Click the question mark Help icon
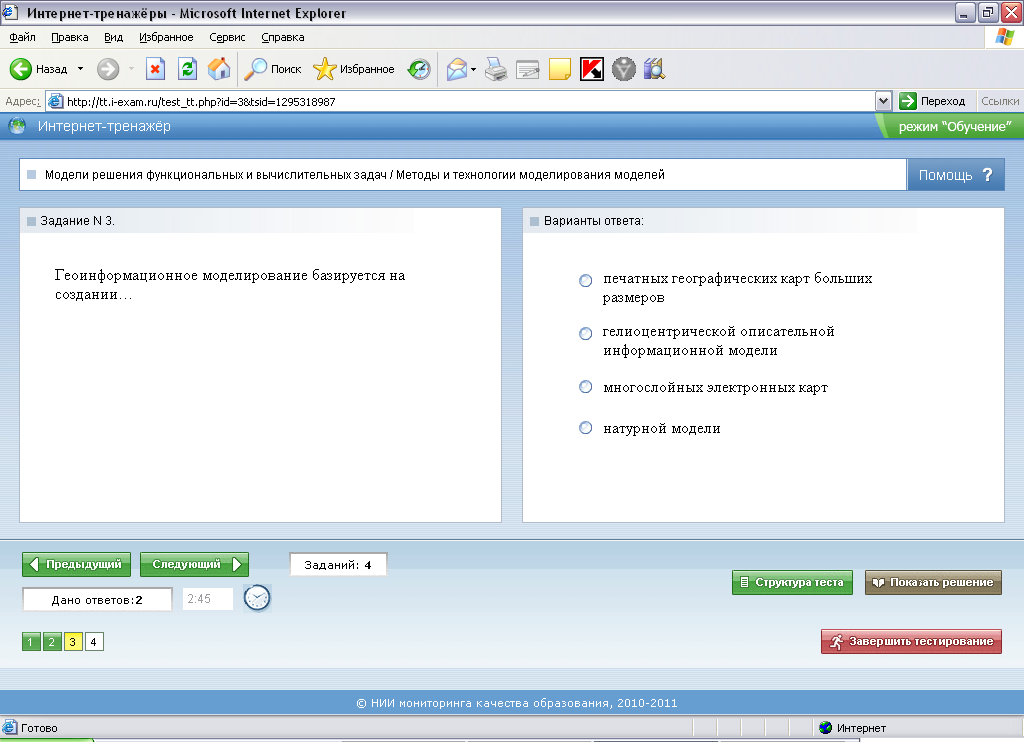This screenshot has height=742, width=1024. click(x=987, y=174)
